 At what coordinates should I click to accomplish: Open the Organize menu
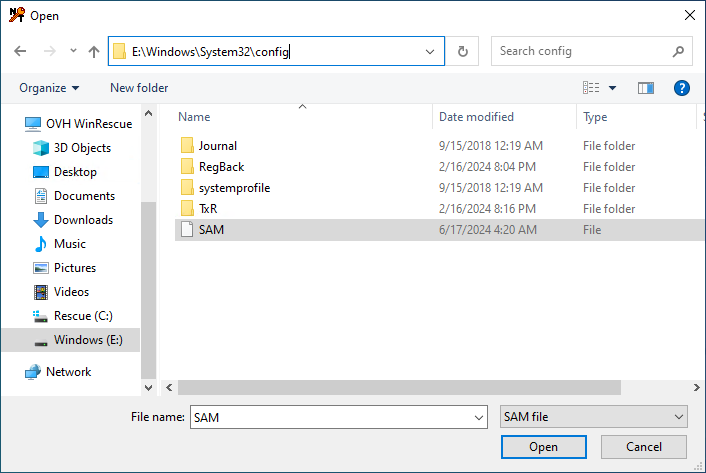point(49,88)
